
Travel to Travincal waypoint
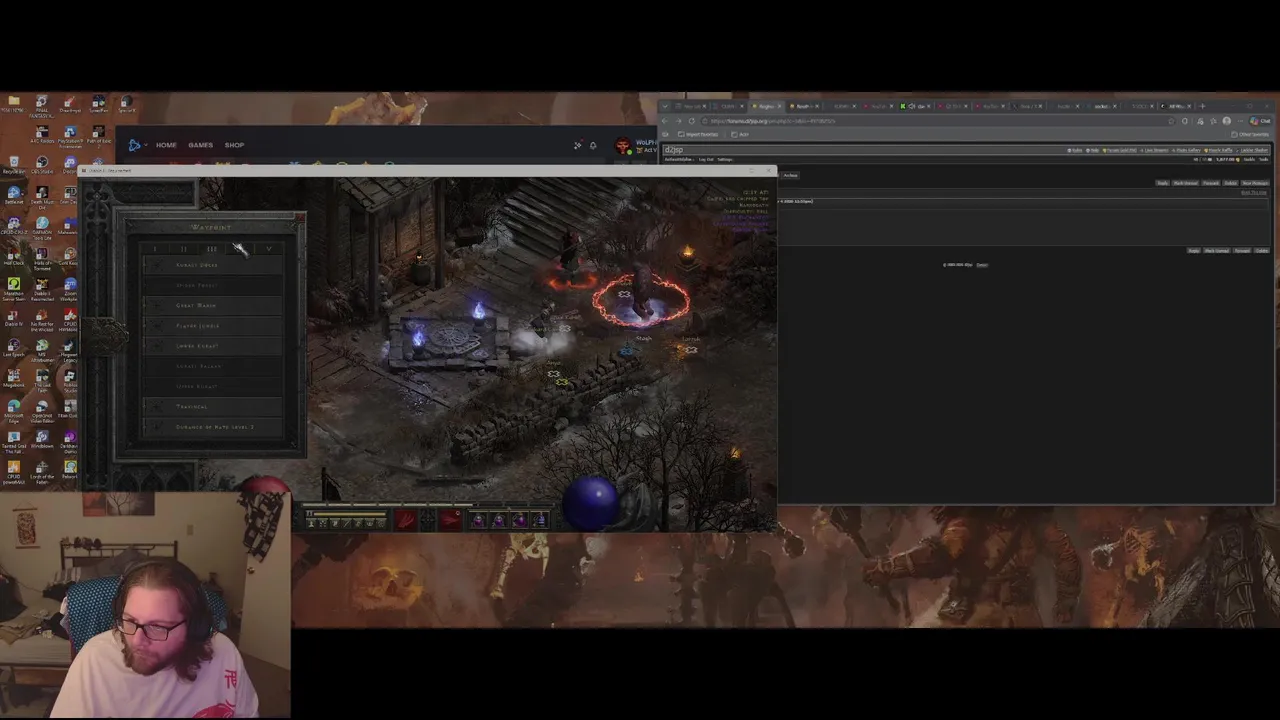click(213, 406)
